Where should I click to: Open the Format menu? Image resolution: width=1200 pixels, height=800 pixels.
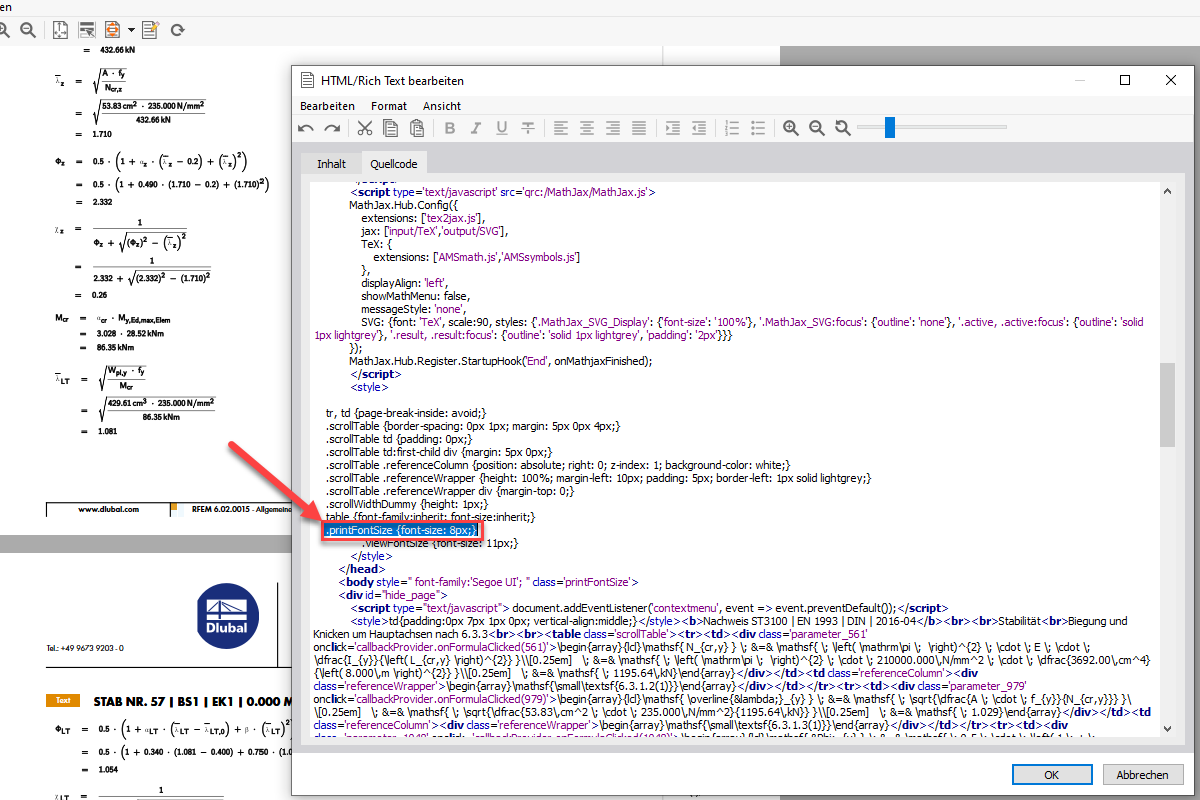(389, 106)
